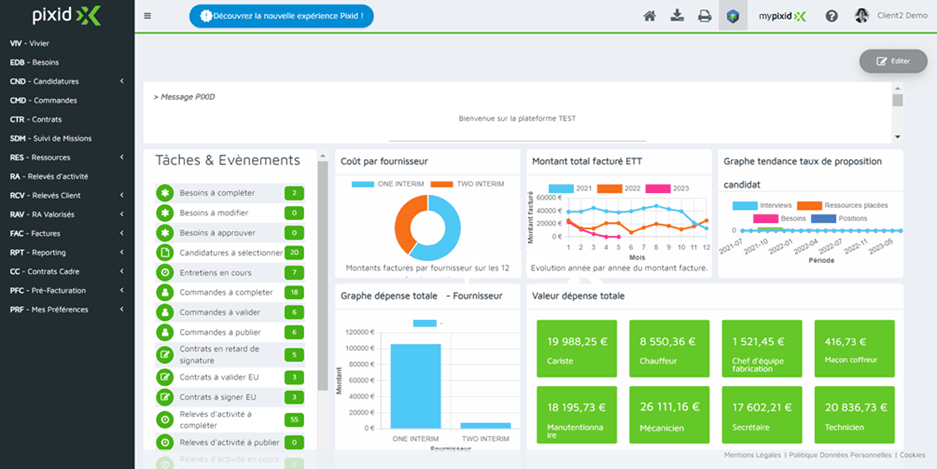Click the Technicien 20 836,73 € tile
Image resolution: width=937 pixels, height=469 pixels.
tap(855, 415)
